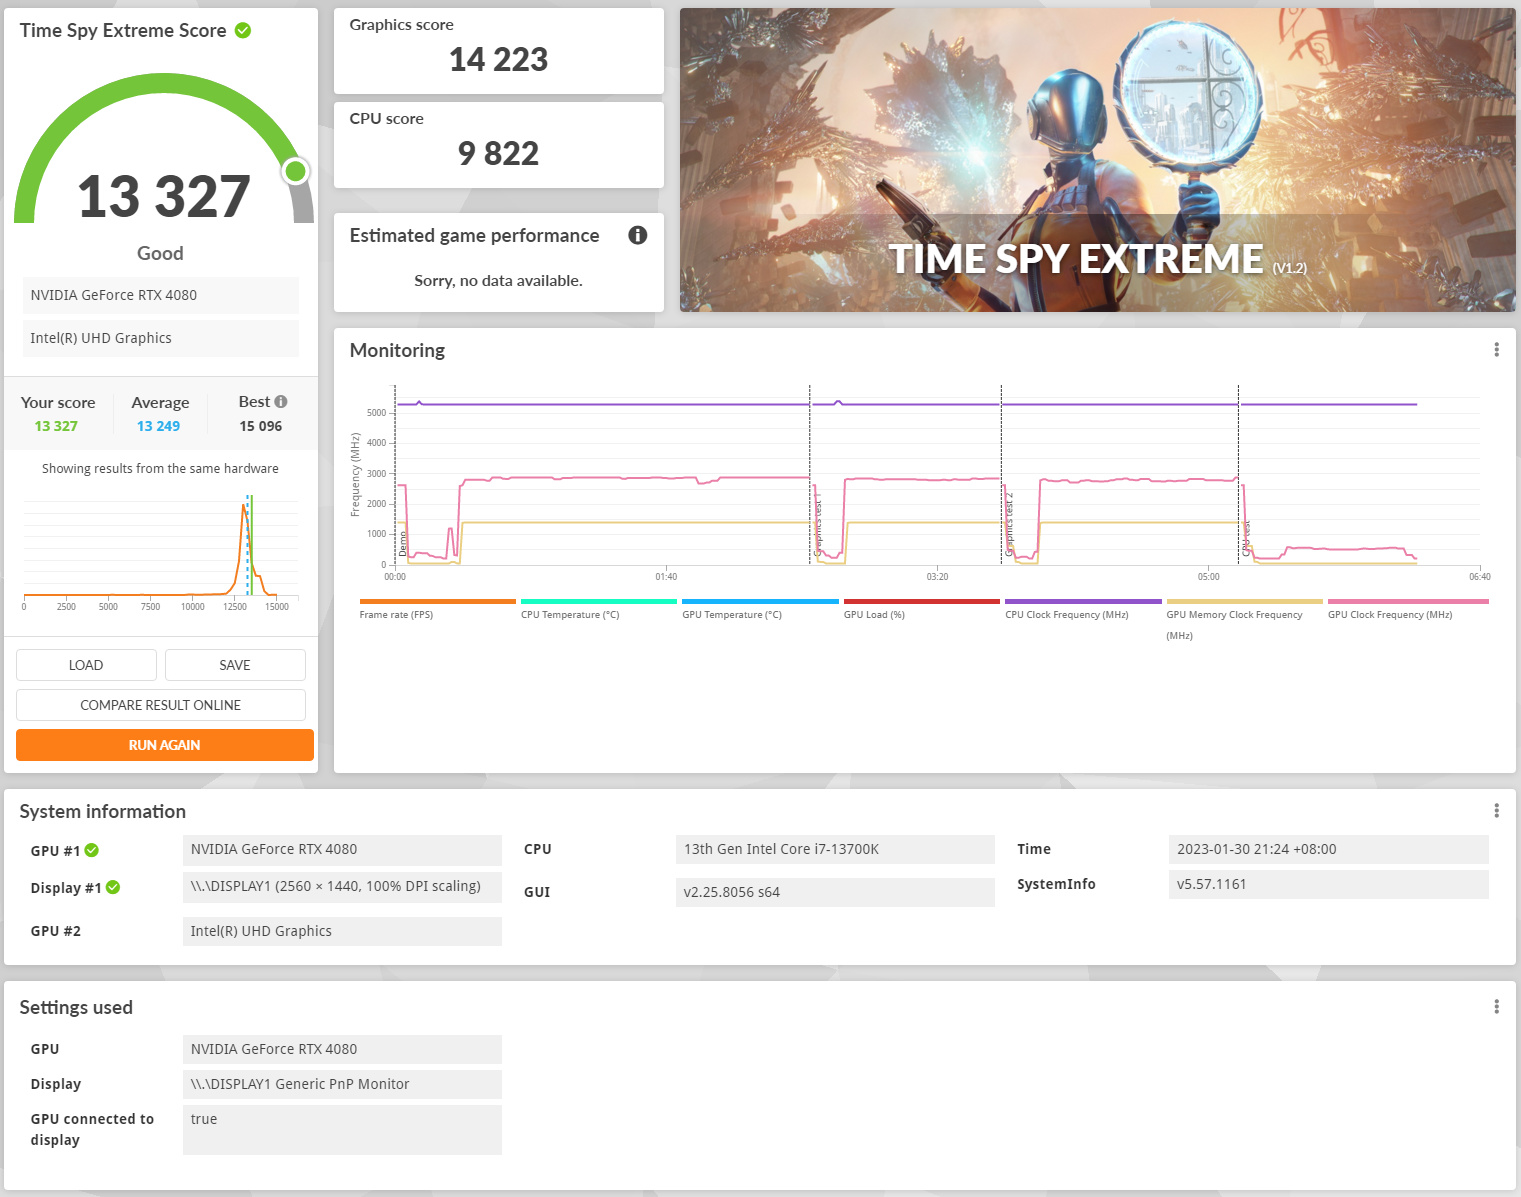Click the System information GPU #1 value RTX 4080
1521x1197 pixels.
coord(342,849)
